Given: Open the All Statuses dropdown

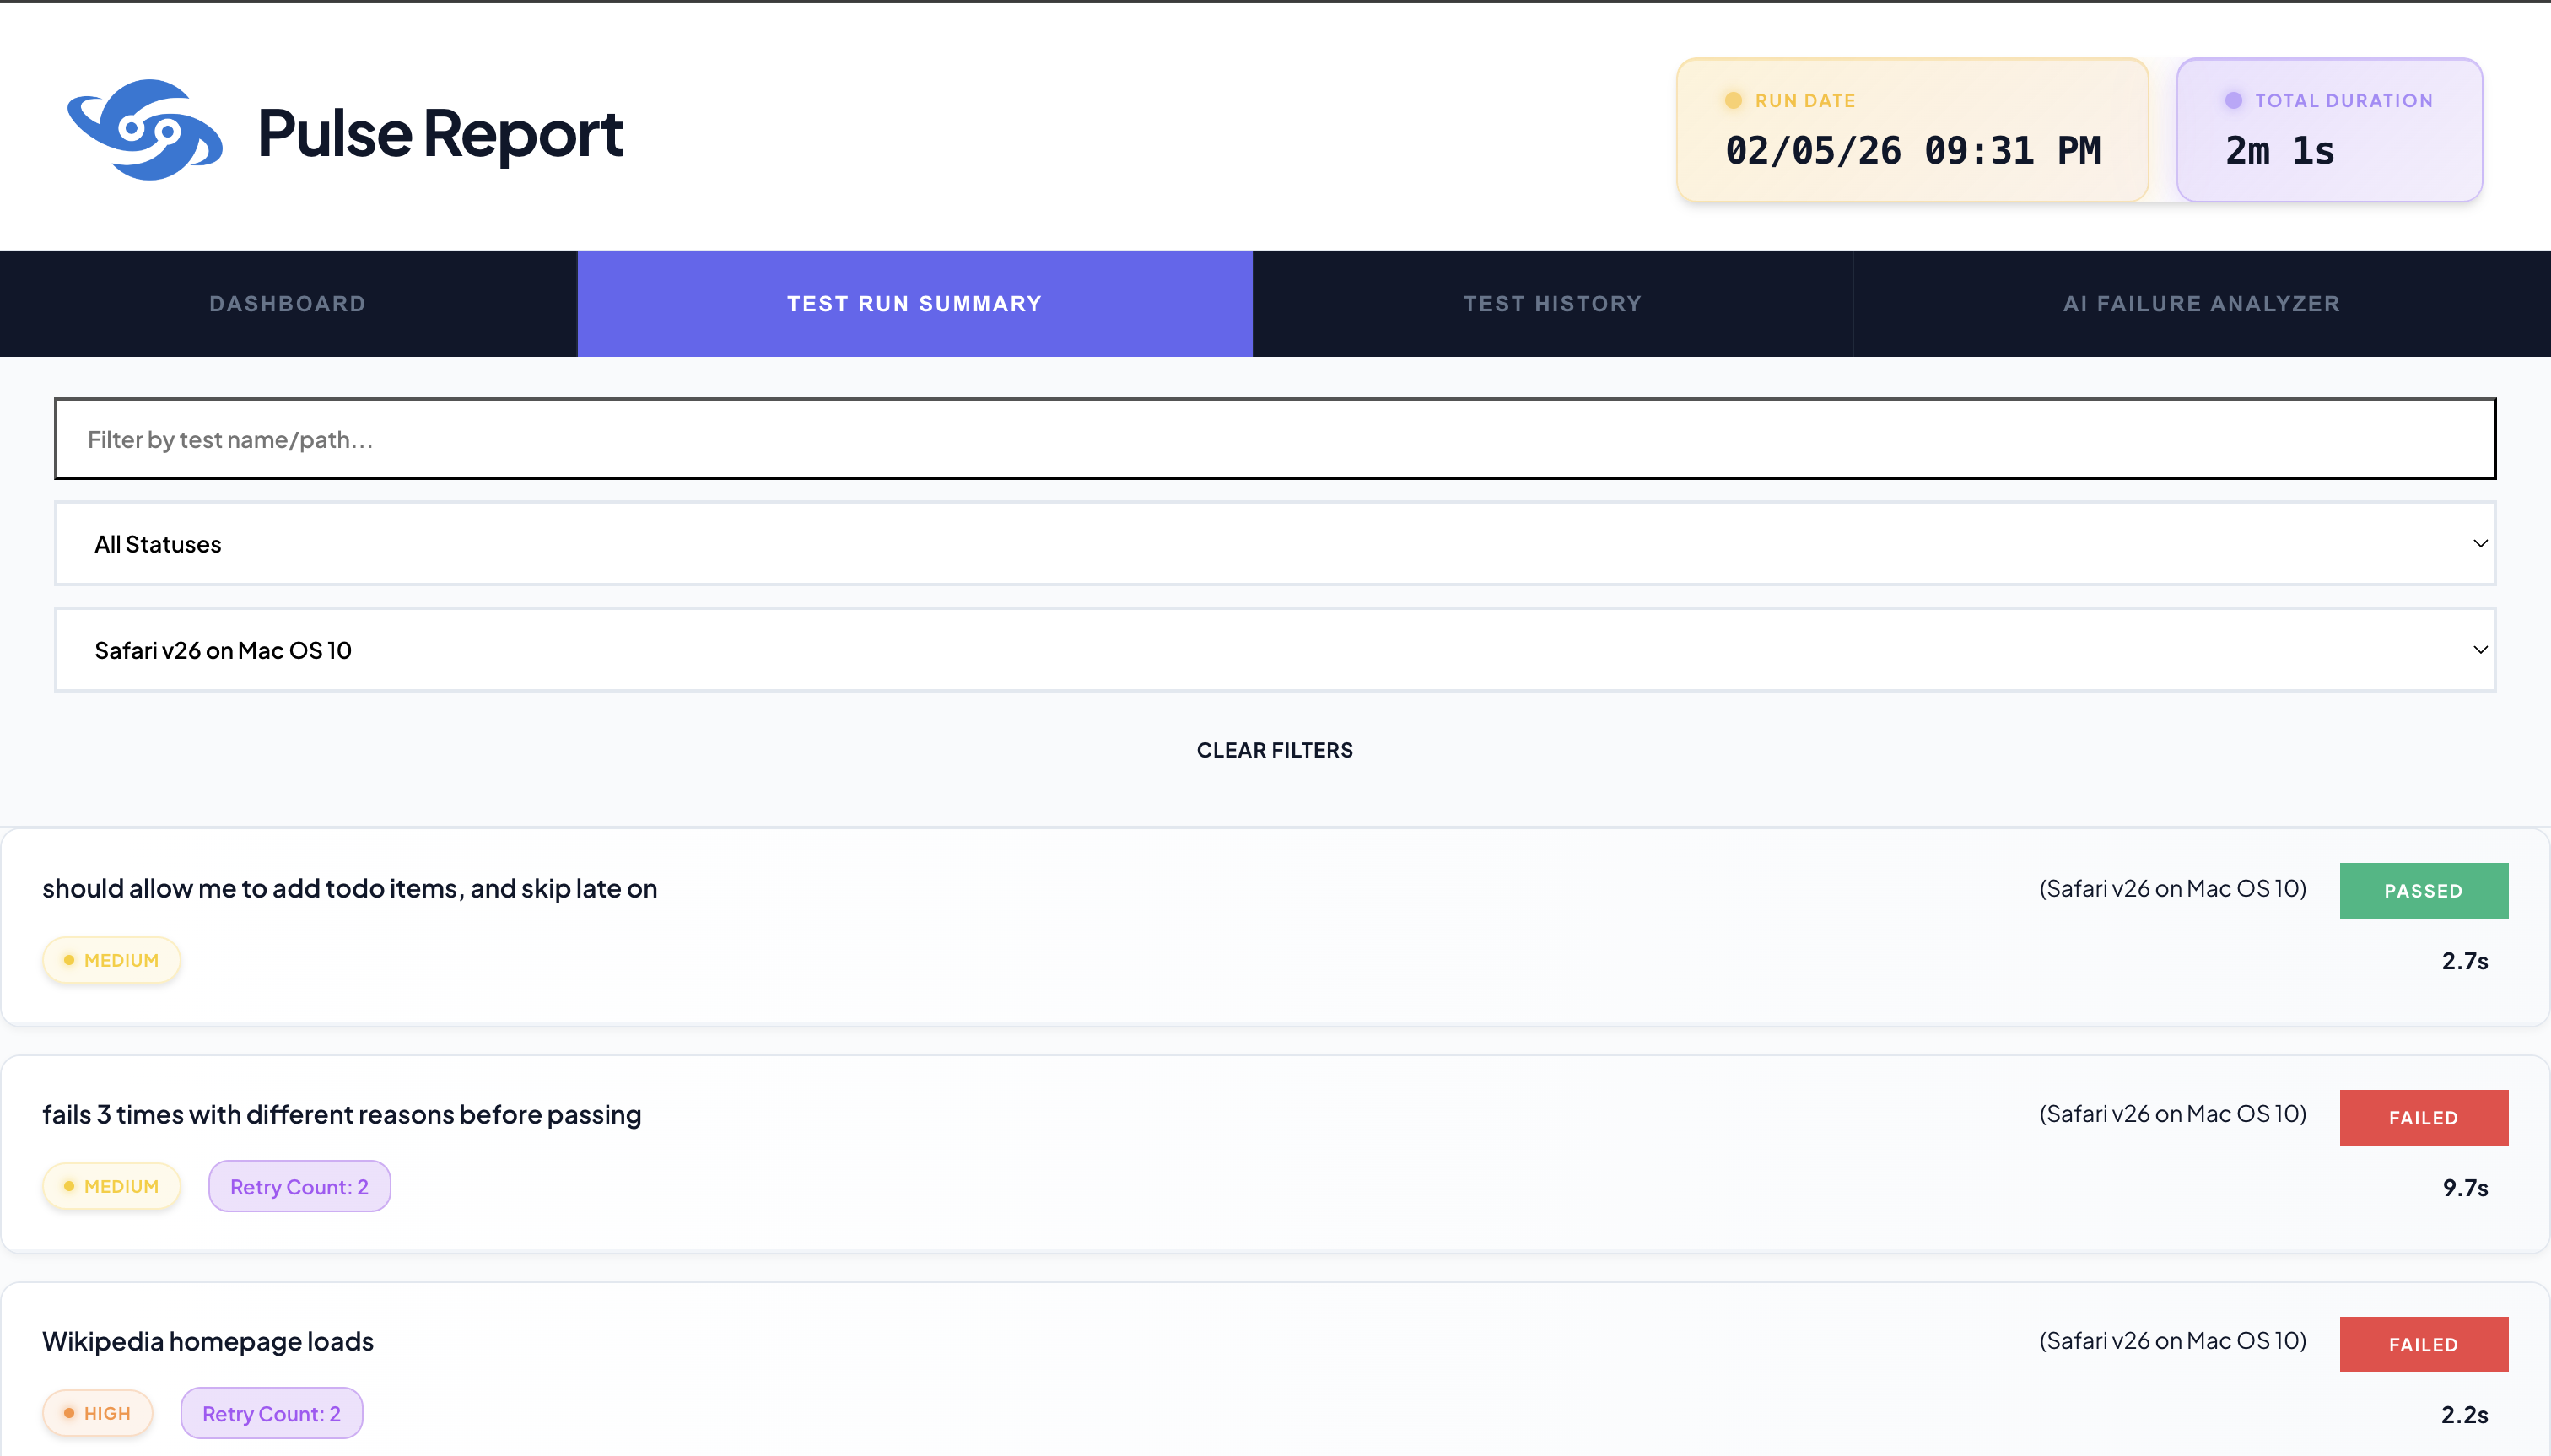Looking at the screenshot, I should (x=1274, y=544).
